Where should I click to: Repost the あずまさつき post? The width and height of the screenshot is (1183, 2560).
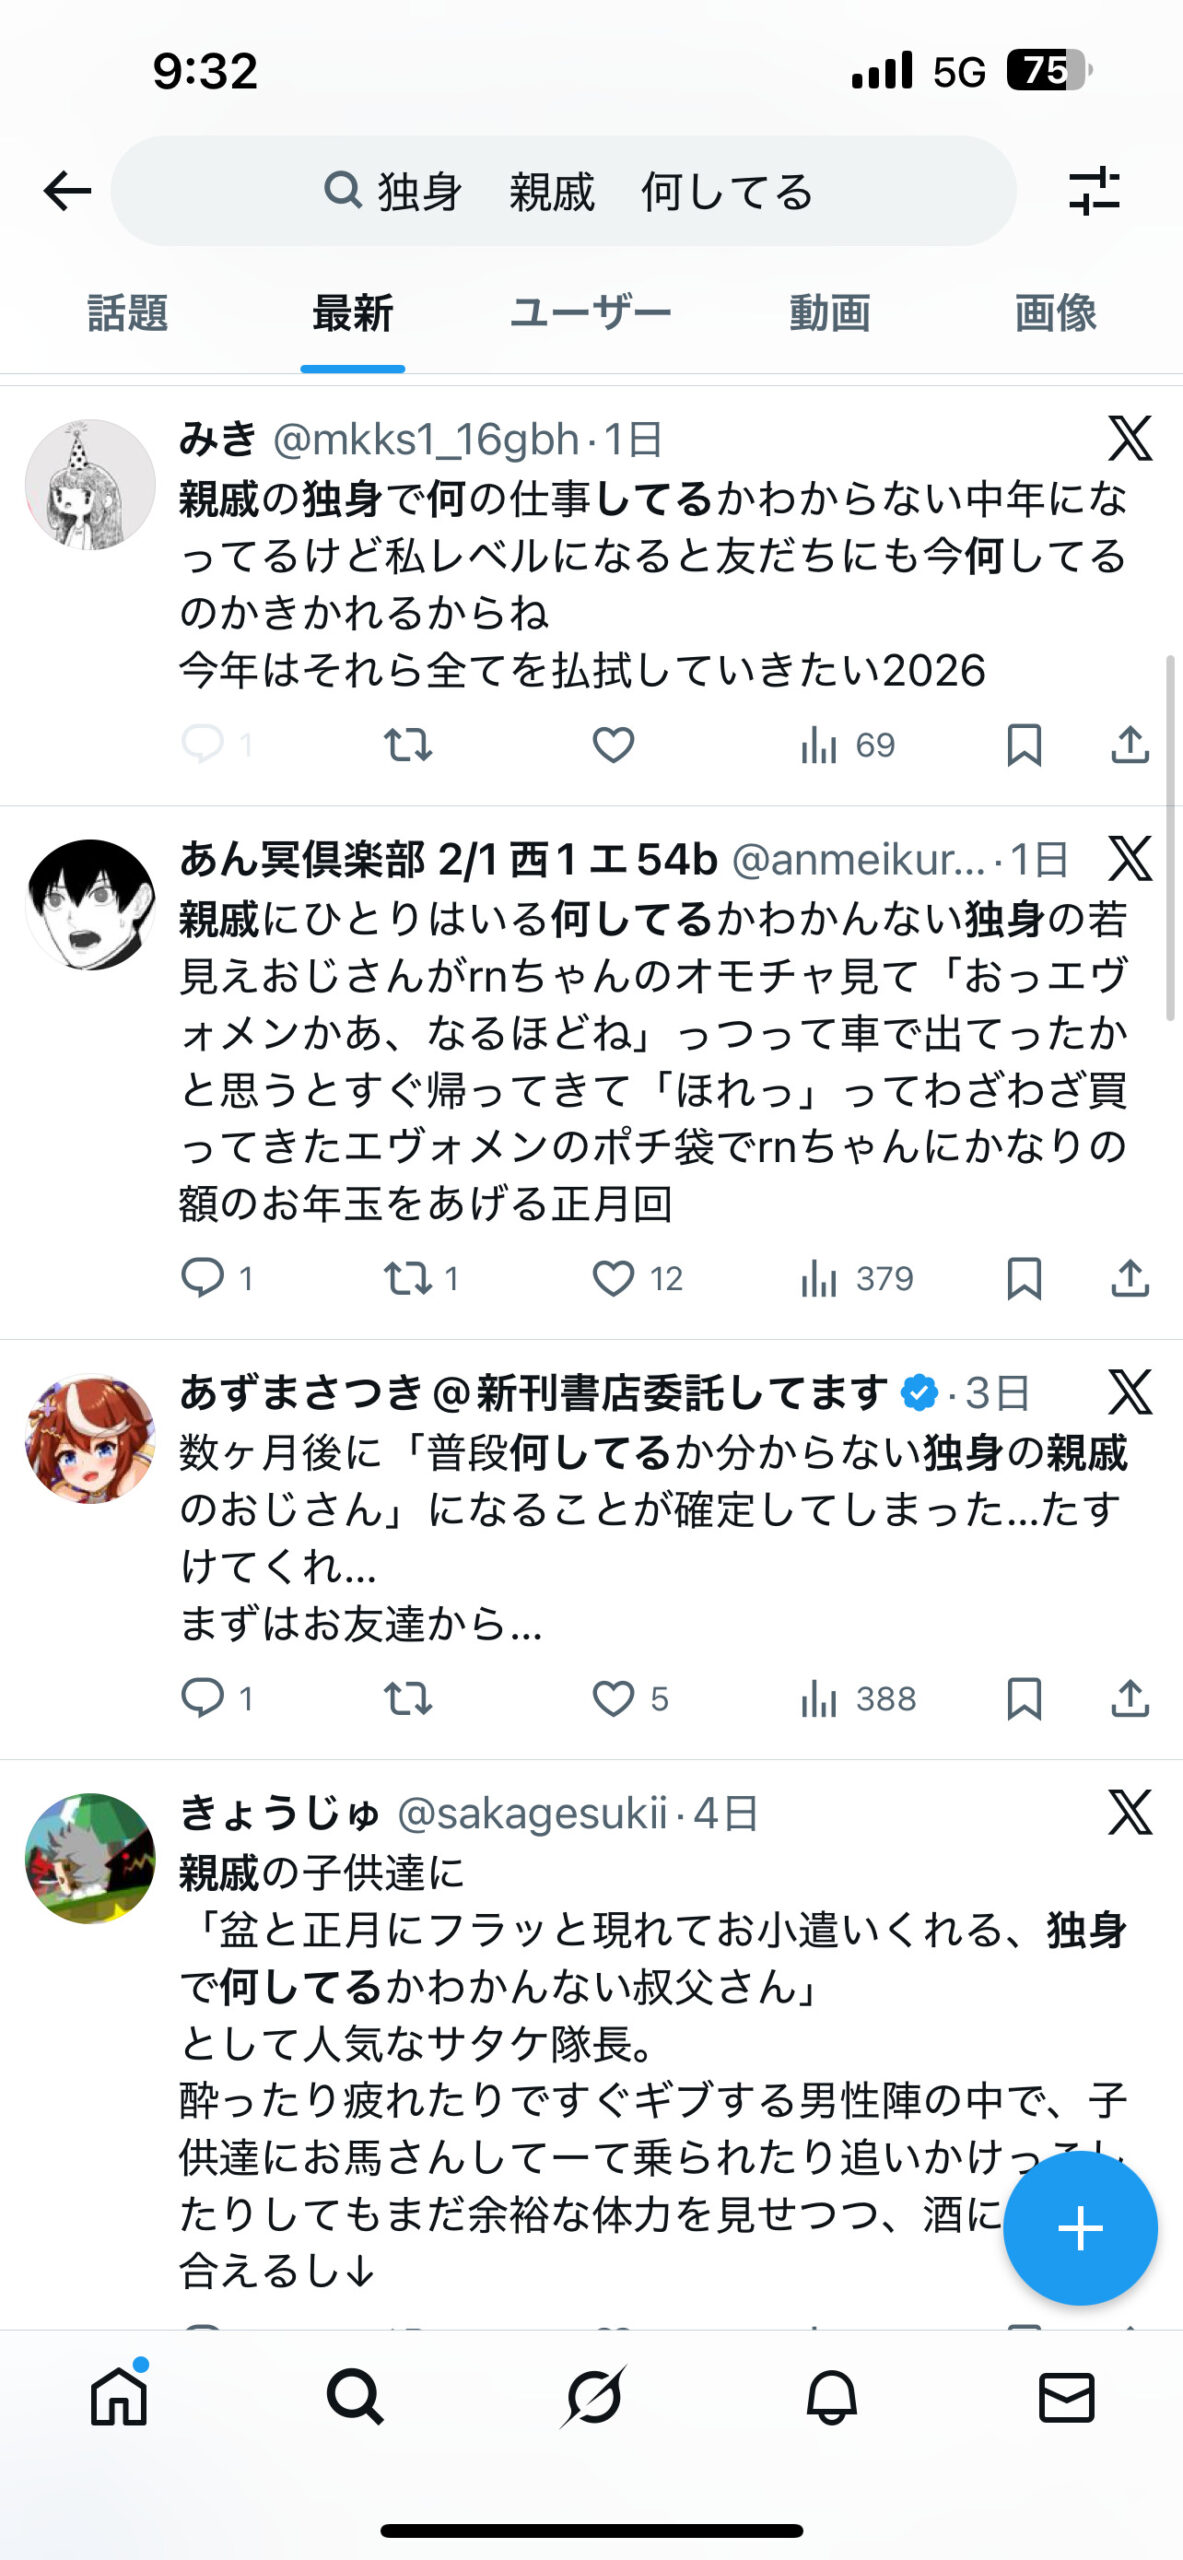click(408, 1698)
